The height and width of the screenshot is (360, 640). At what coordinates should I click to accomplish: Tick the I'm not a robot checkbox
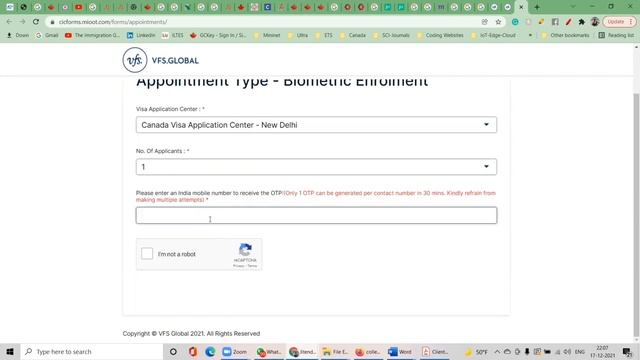[x=147, y=253]
